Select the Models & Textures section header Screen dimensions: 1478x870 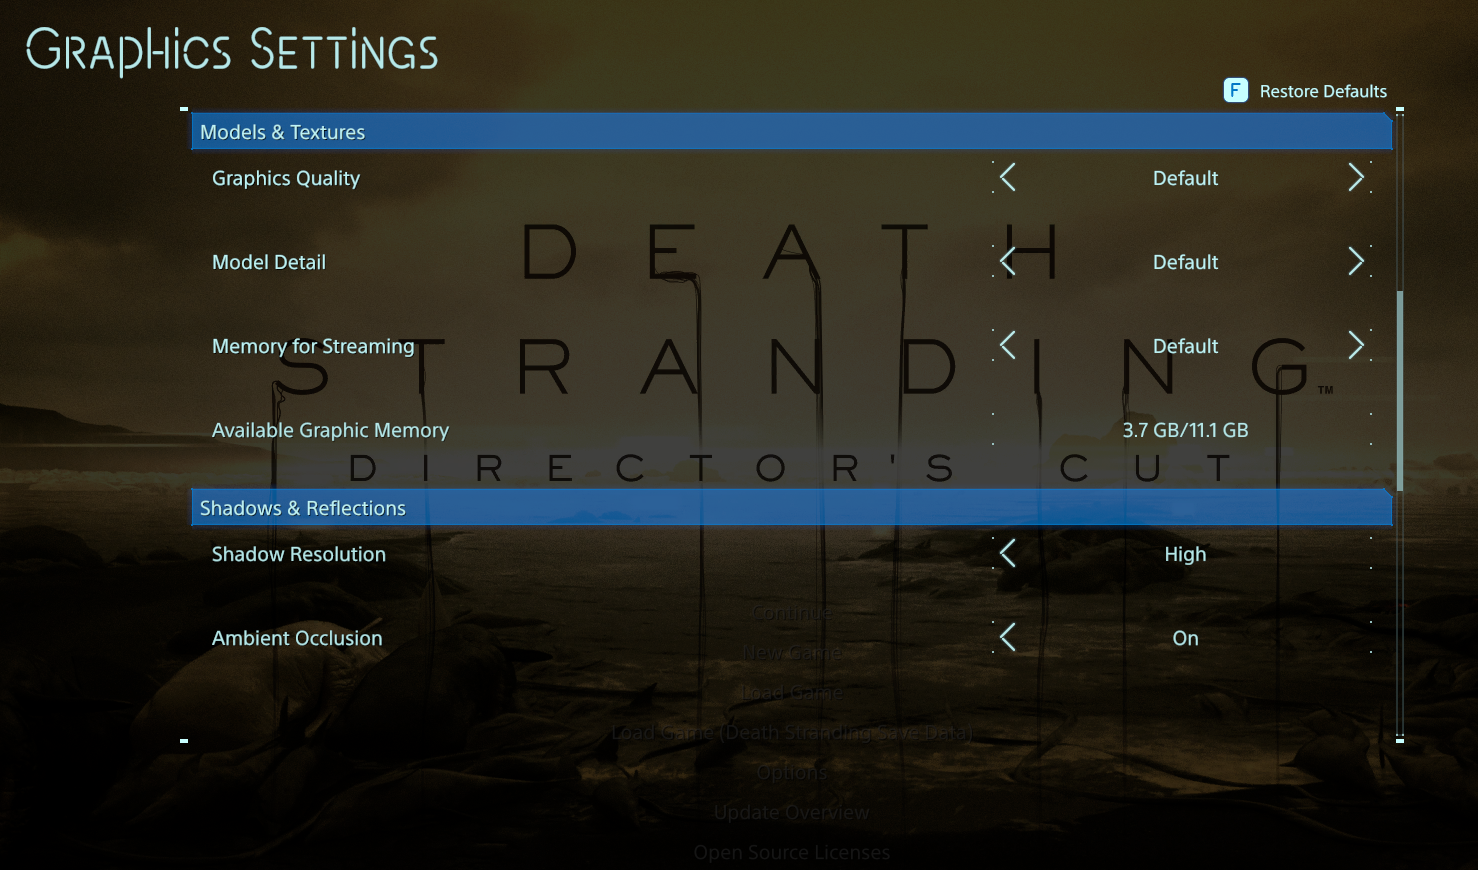[791, 132]
